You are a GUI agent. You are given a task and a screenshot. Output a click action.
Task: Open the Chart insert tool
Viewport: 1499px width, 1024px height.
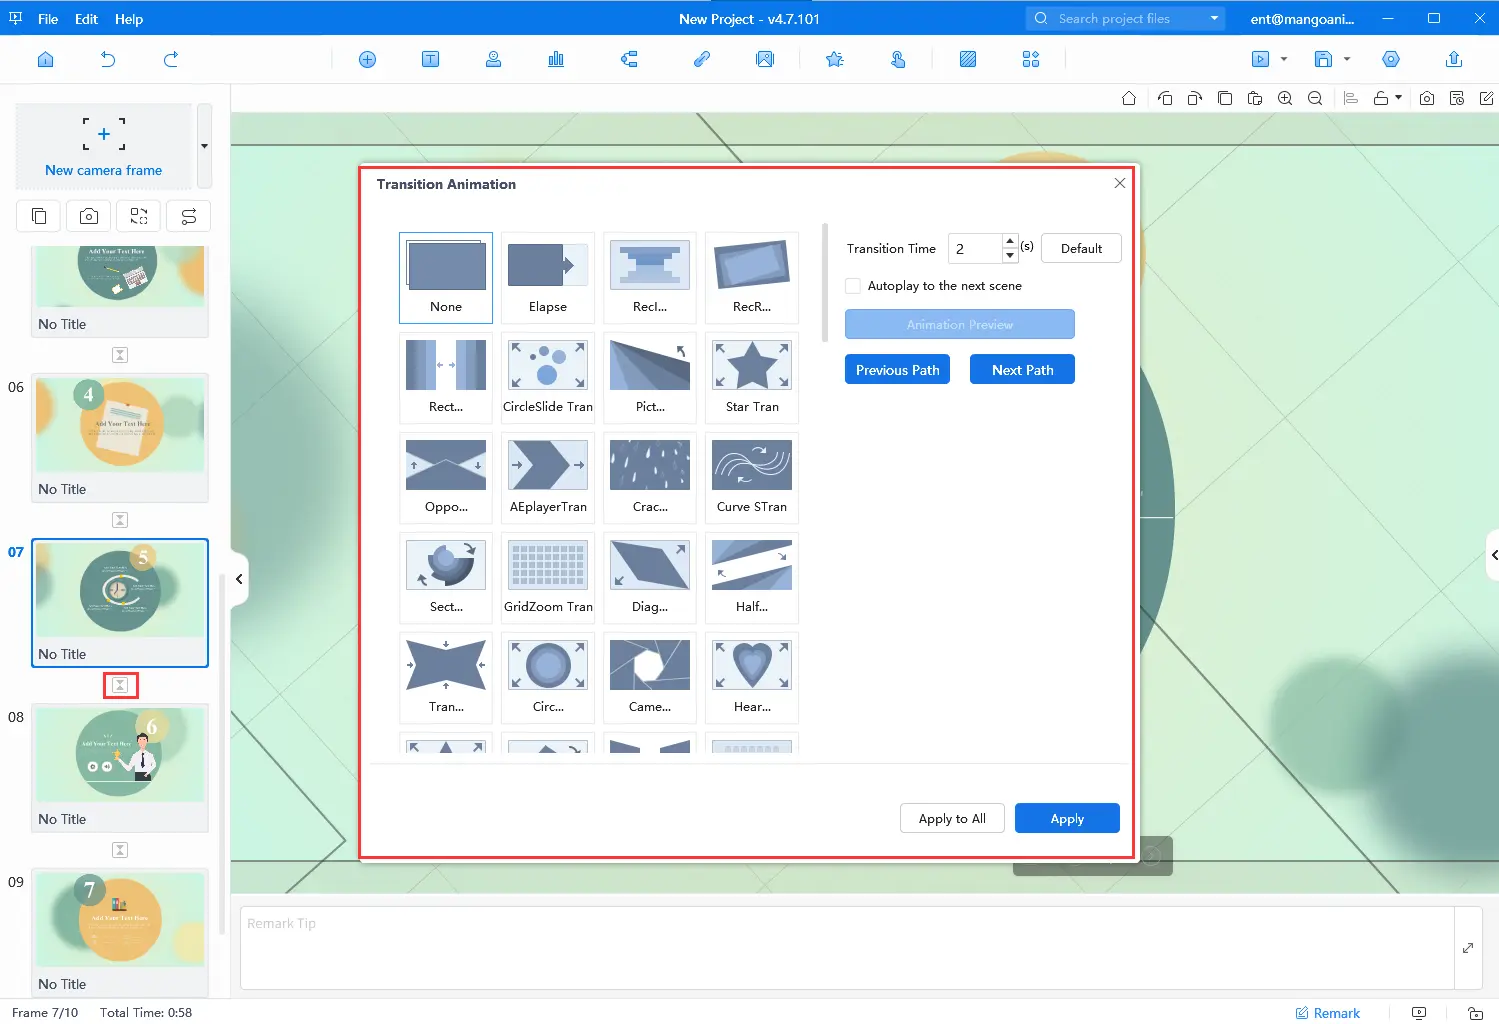(x=556, y=60)
